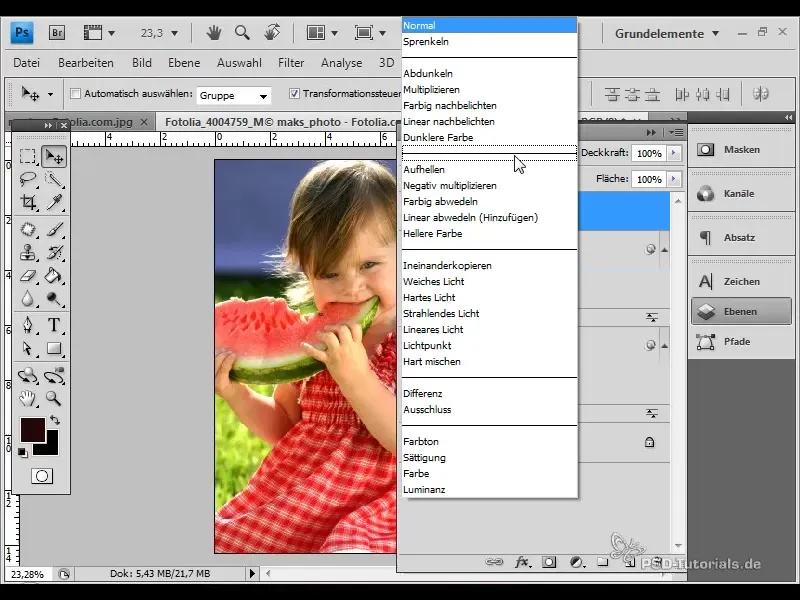
Task: Open the Ebene menu
Action: [184, 63]
